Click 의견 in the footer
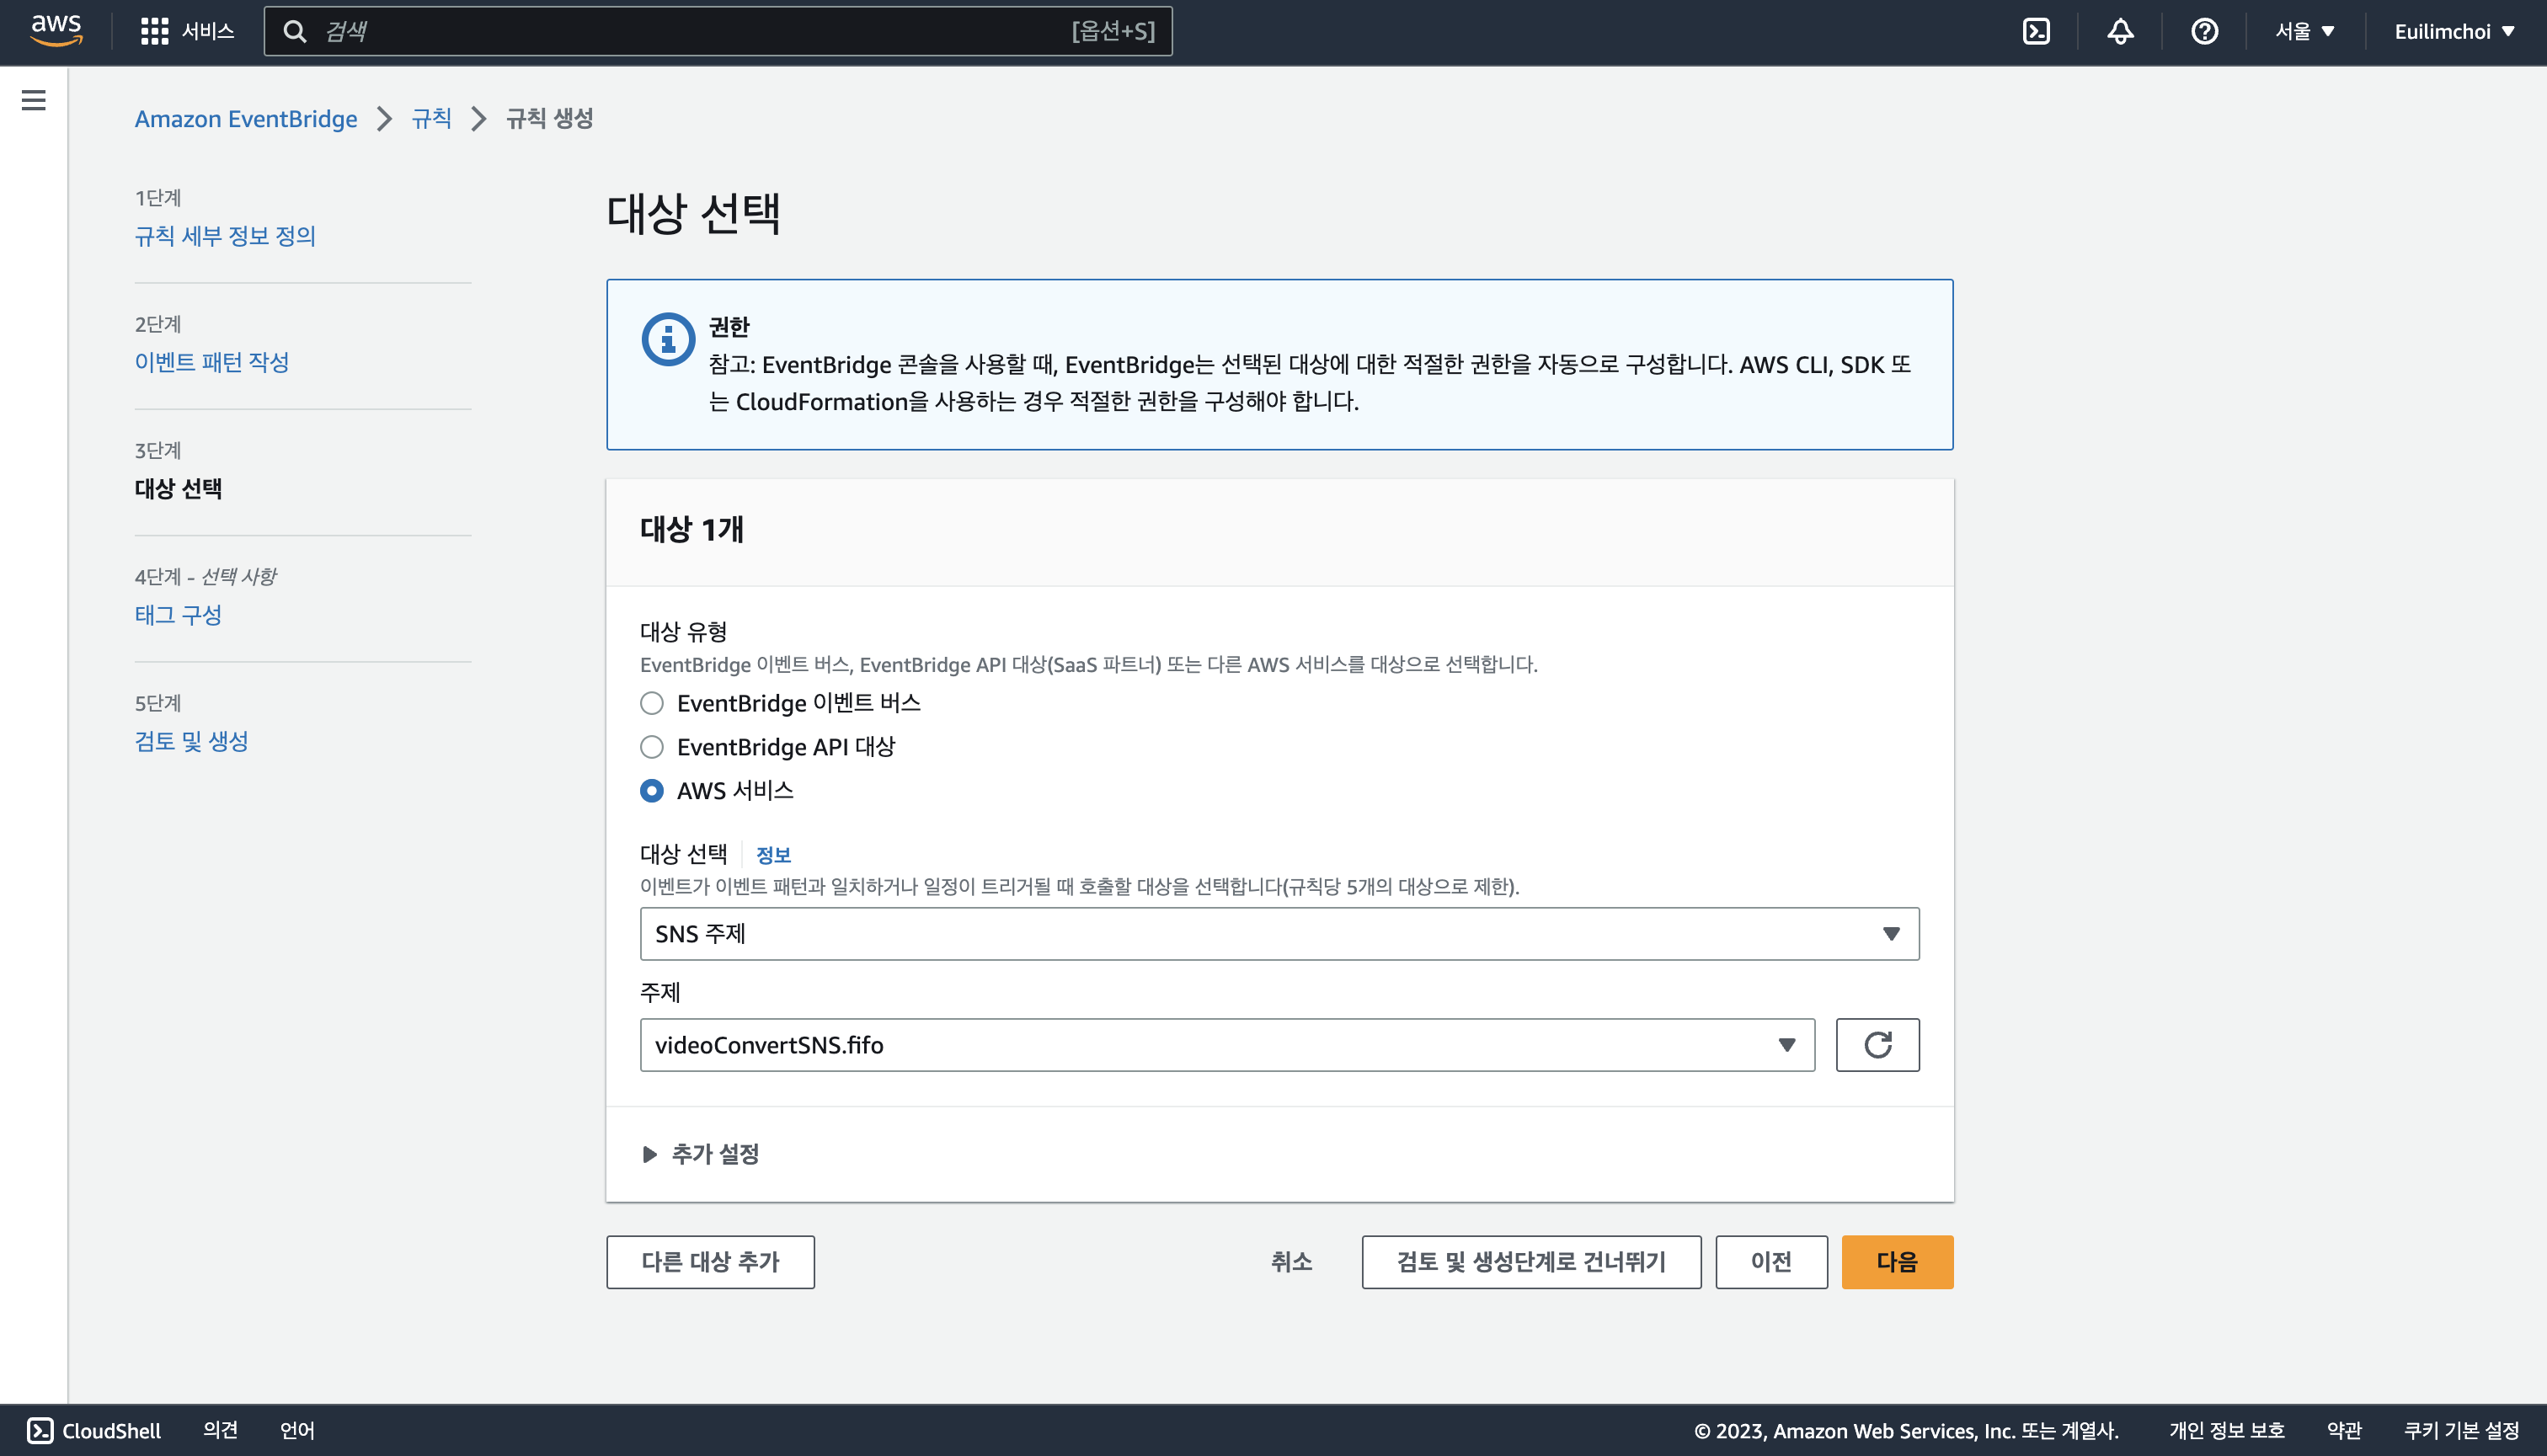The width and height of the screenshot is (2547, 1456). point(220,1430)
